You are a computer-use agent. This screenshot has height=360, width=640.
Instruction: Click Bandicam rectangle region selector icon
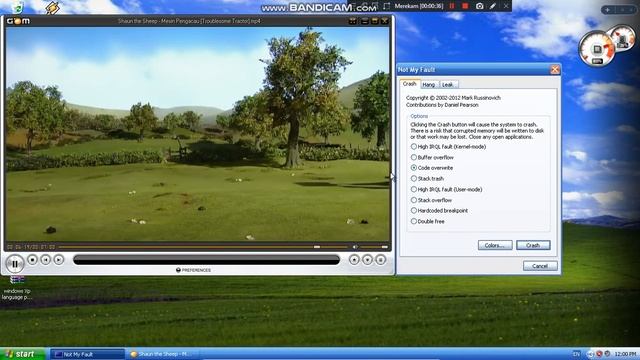point(386,6)
